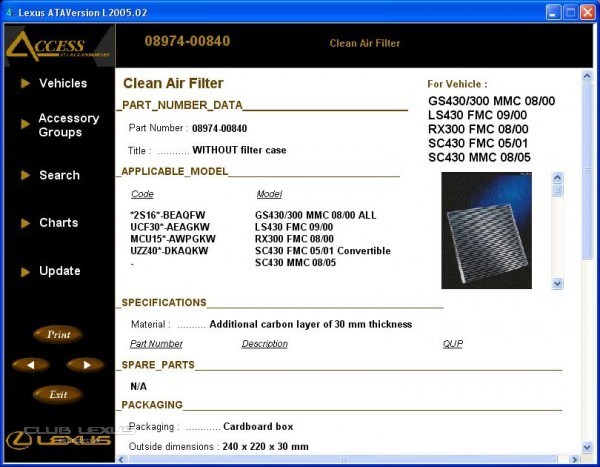Click the arrow icon beside Search
600x467 pixels.
25,175
